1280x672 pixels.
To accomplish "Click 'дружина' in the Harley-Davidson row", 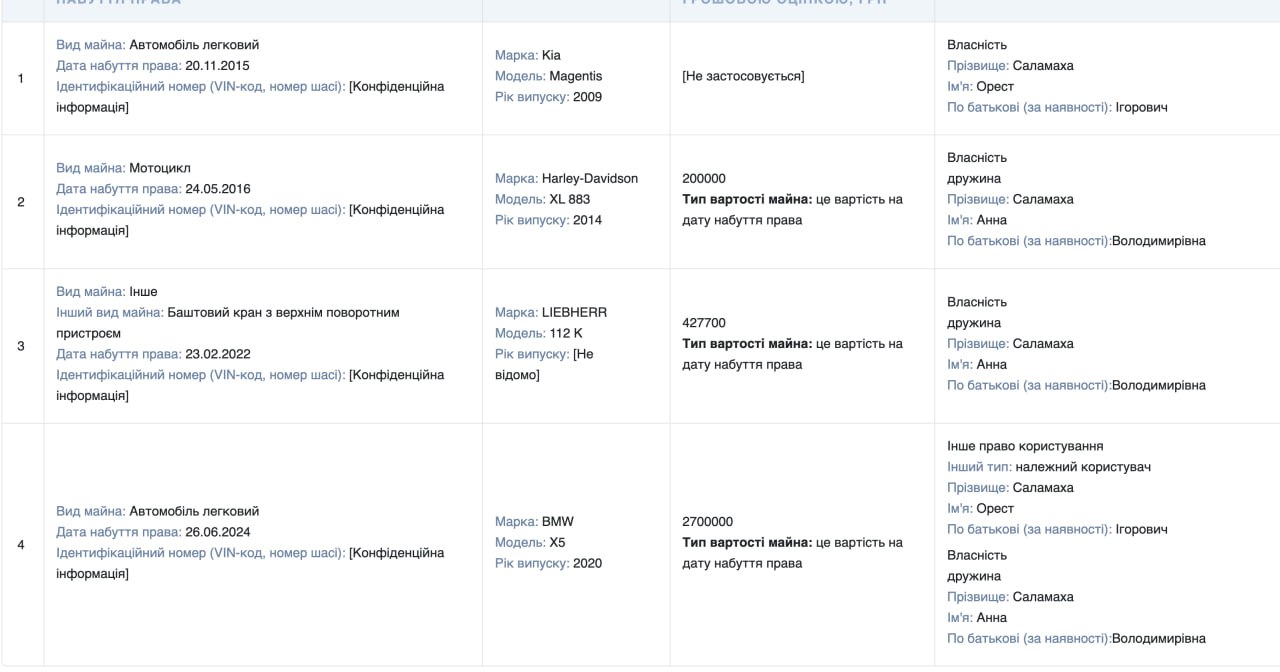I will pyautogui.click(x=974, y=178).
